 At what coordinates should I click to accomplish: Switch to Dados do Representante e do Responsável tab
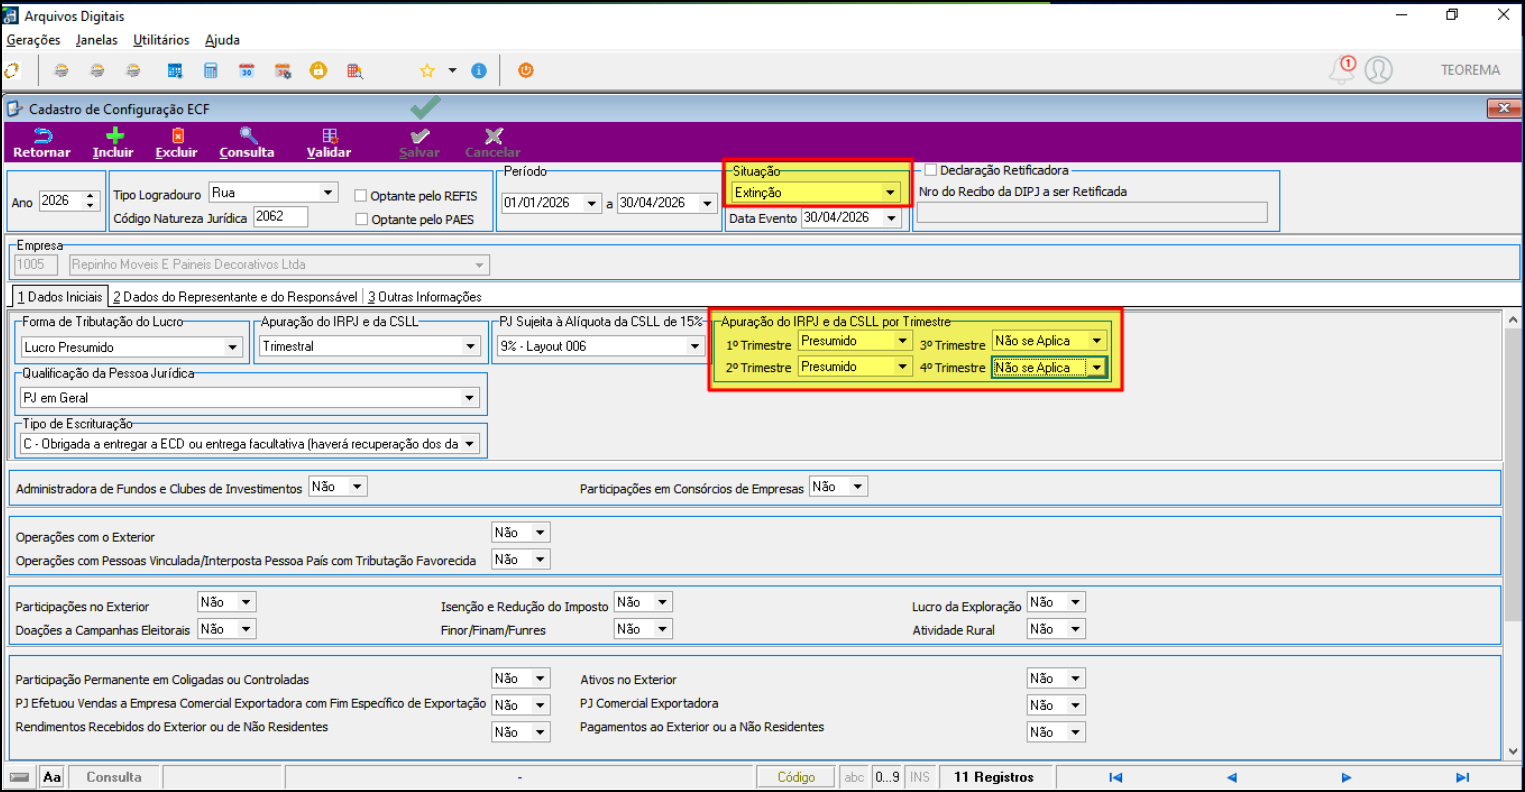coord(235,297)
